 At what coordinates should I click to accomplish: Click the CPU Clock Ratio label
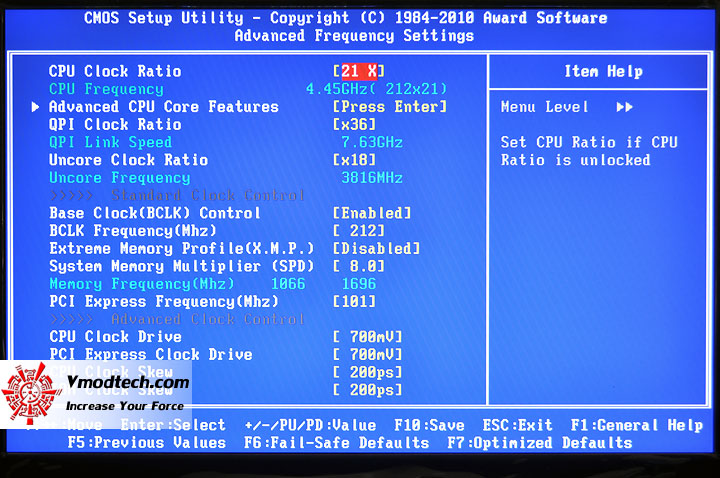tap(115, 71)
